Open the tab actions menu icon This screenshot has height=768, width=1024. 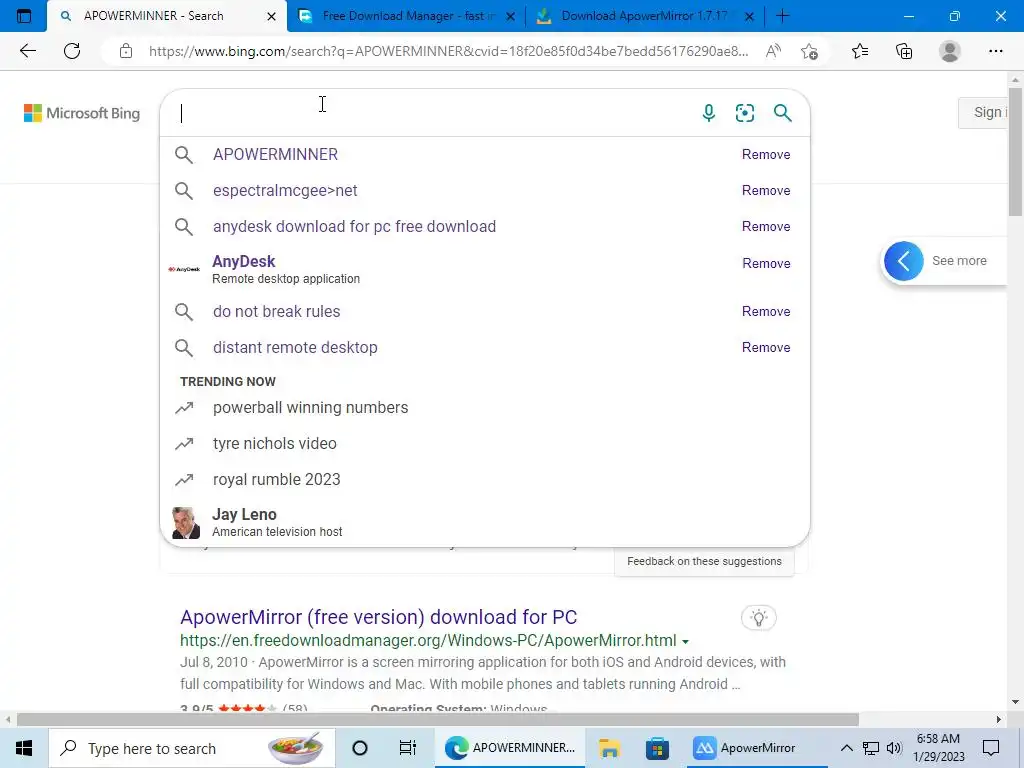point(24,16)
